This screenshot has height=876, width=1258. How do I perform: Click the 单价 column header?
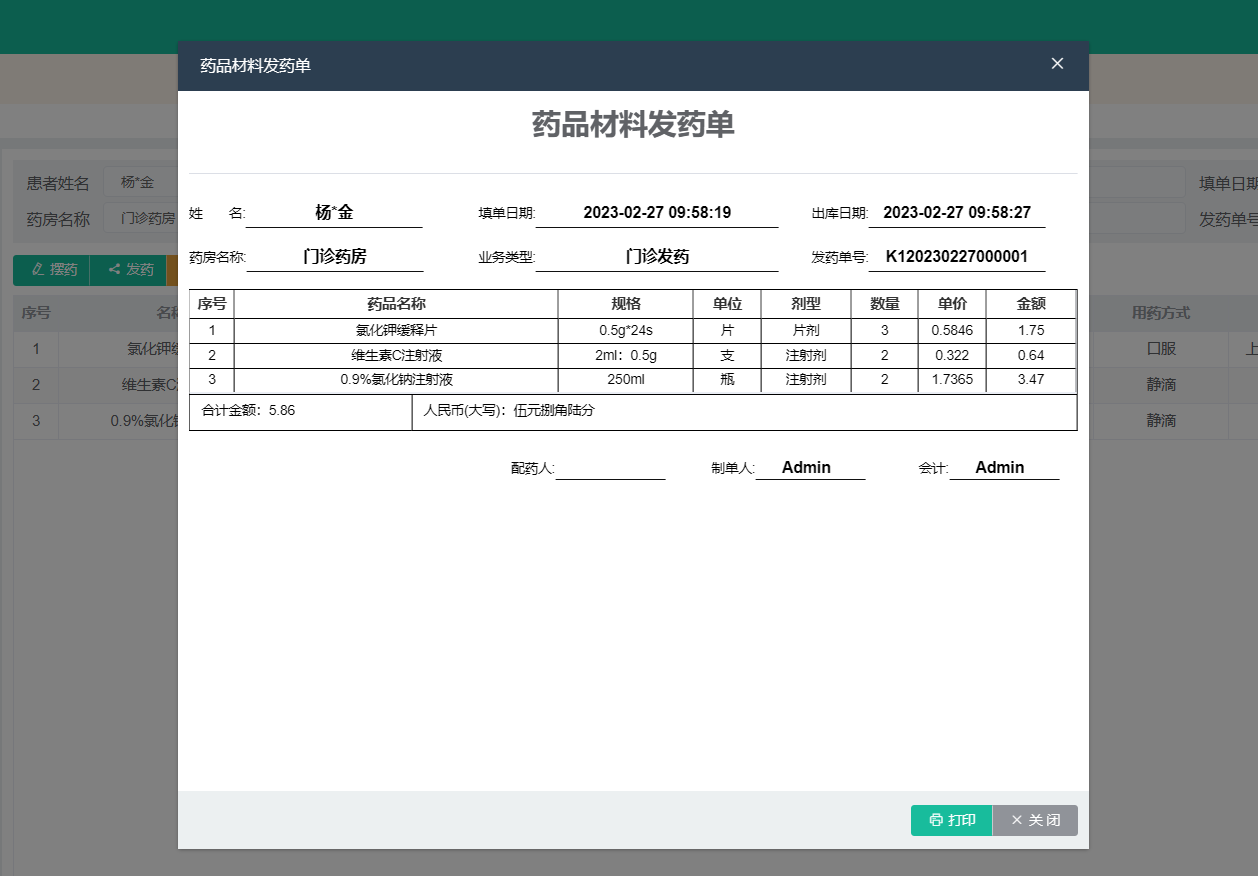[x=952, y=304]
